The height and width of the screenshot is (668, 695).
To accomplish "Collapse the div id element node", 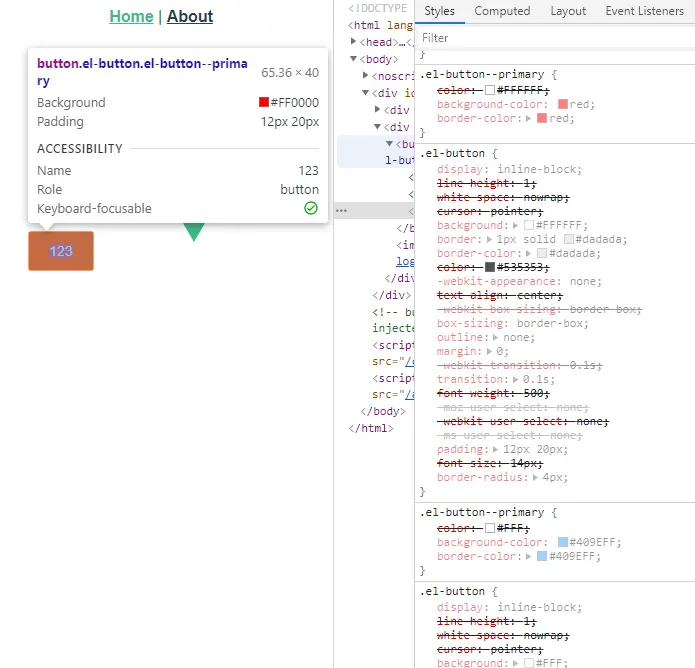I will click(365, 93).
